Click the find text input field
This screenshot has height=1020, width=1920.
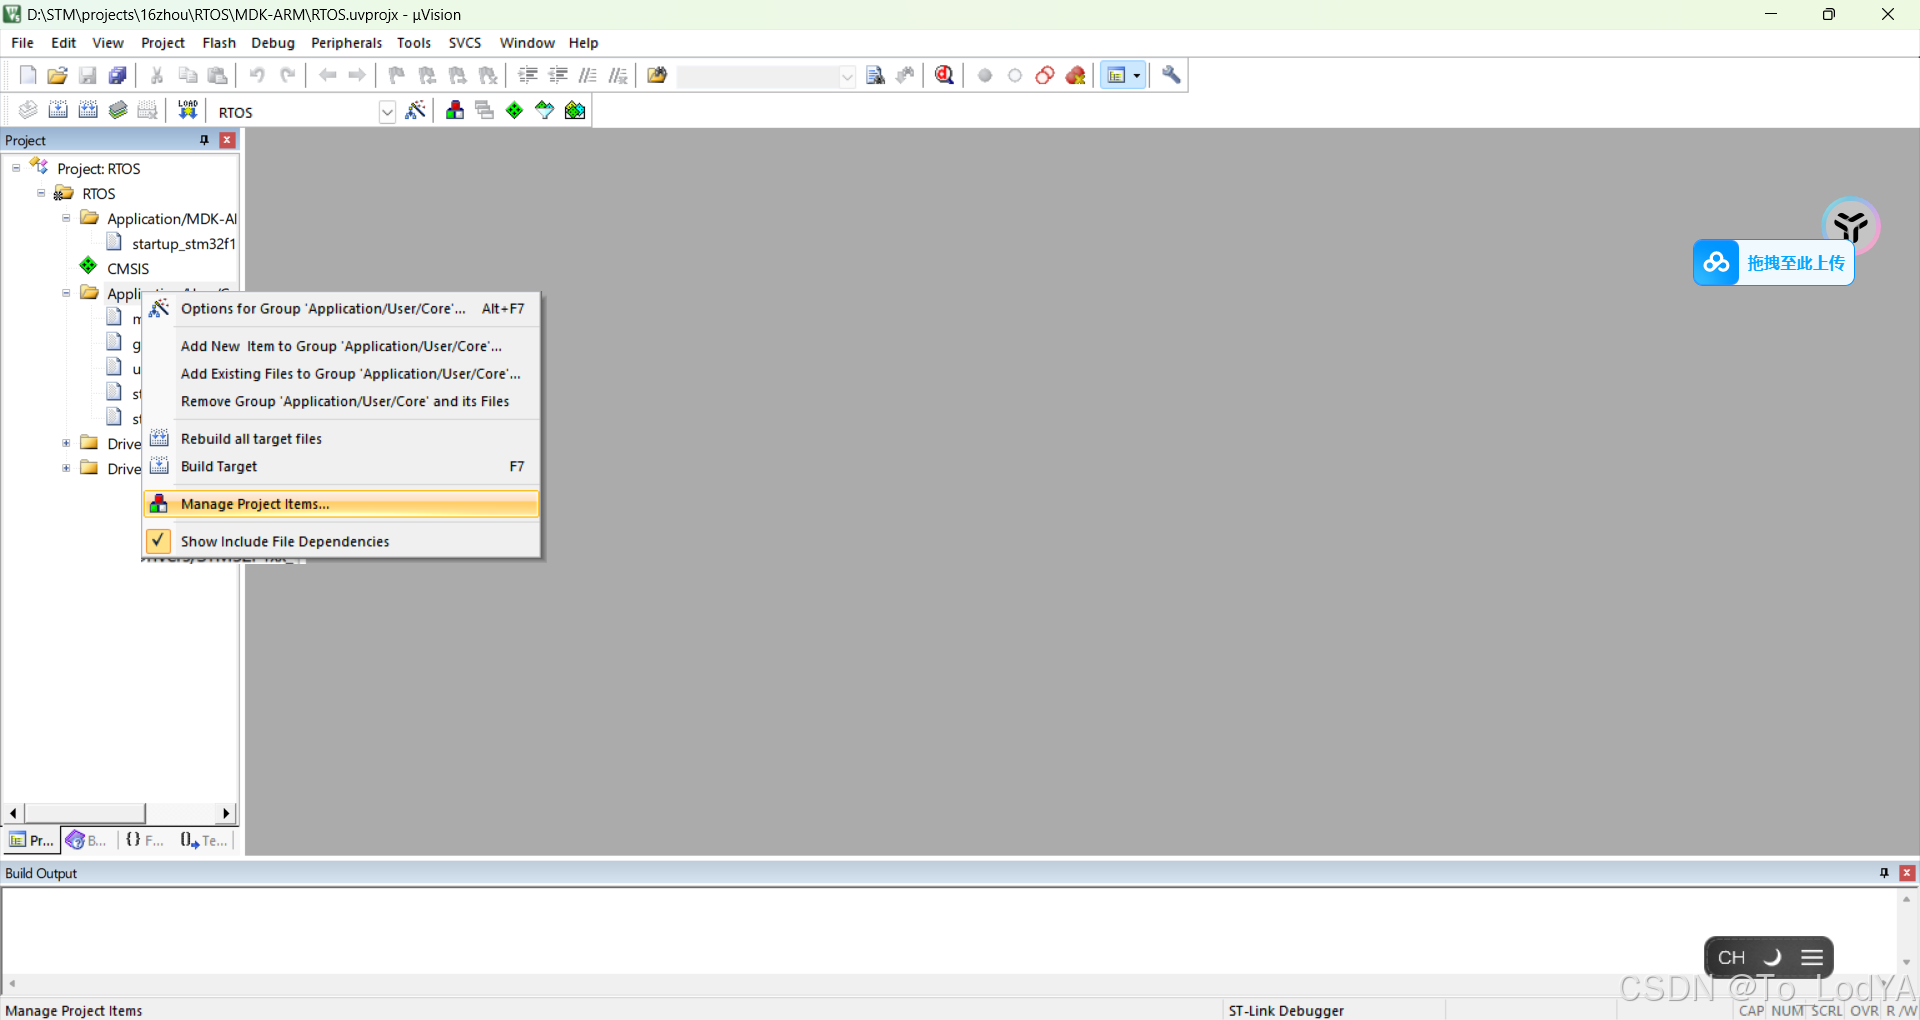click(757, 76)
